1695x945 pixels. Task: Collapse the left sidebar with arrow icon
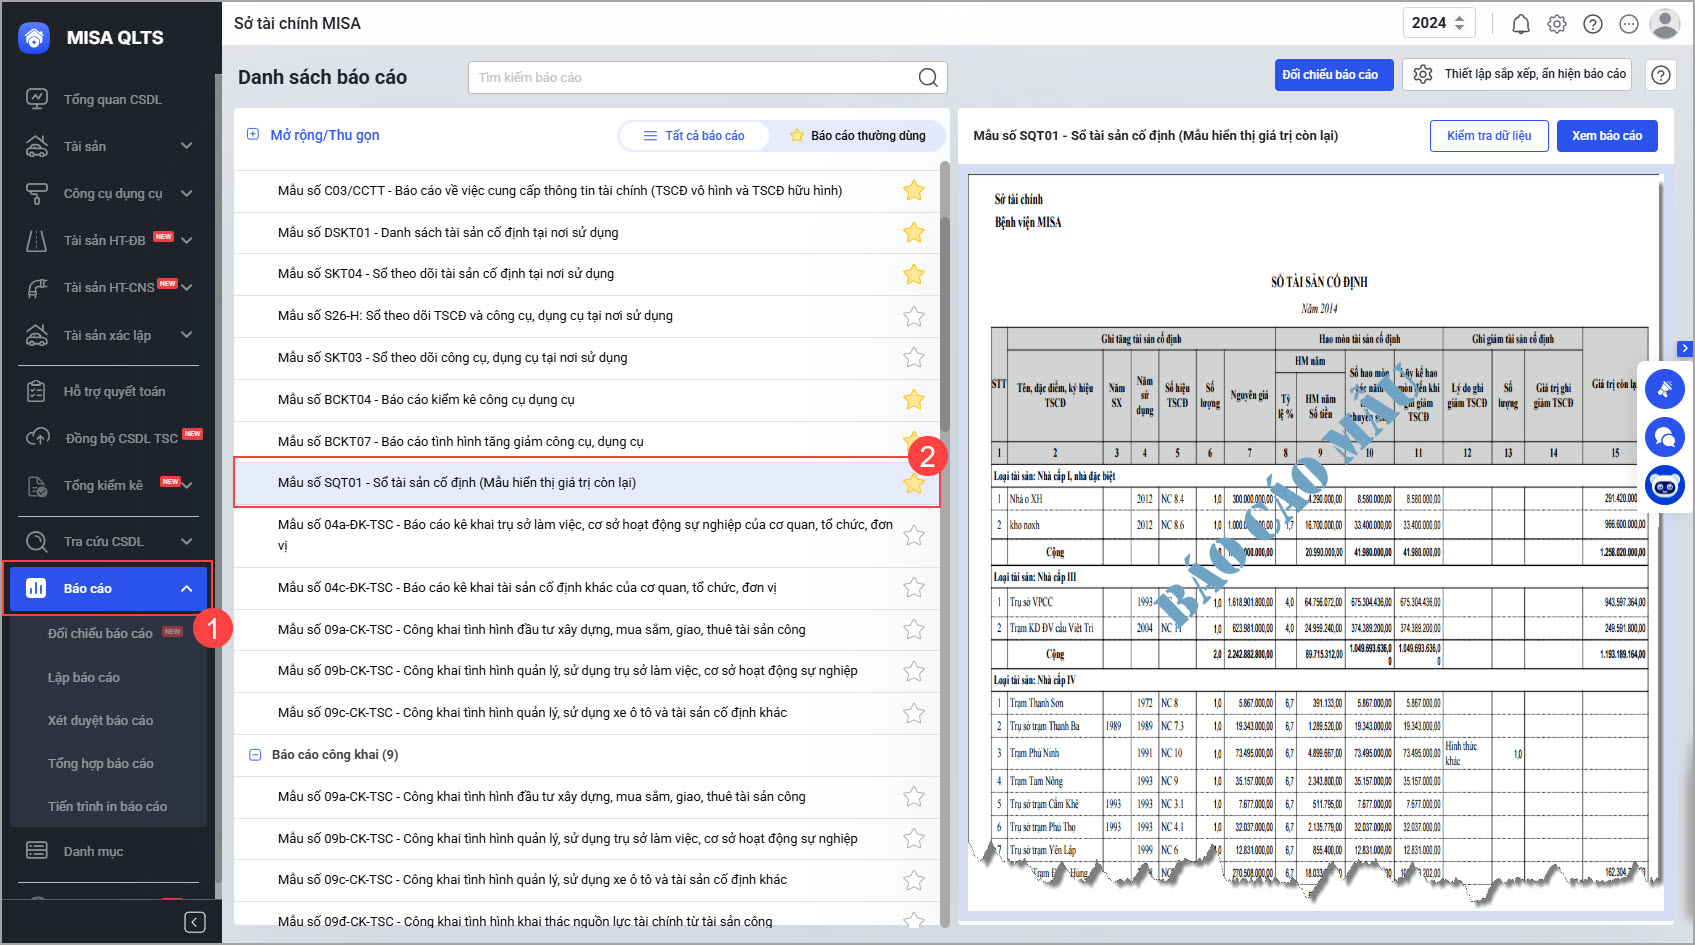[x=195, y=922]
